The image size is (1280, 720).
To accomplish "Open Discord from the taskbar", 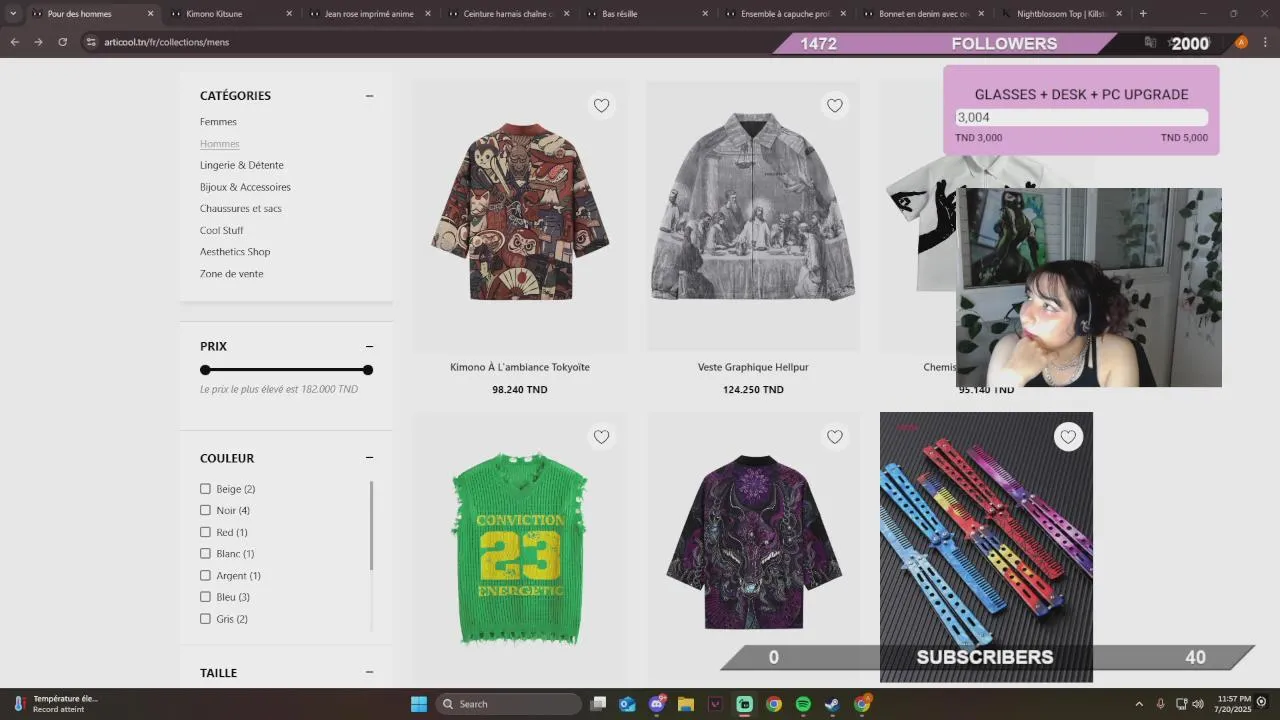I will pyautogui.click(x=657, y=704).
